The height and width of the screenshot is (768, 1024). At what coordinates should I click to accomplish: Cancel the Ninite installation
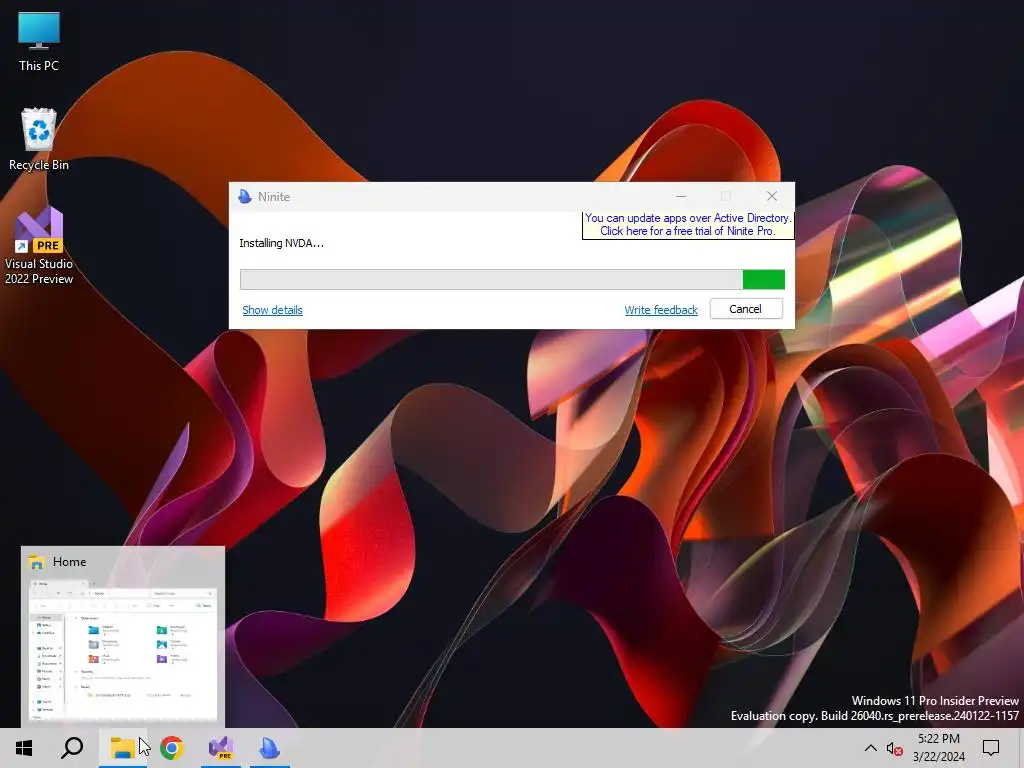pos(746,309)
